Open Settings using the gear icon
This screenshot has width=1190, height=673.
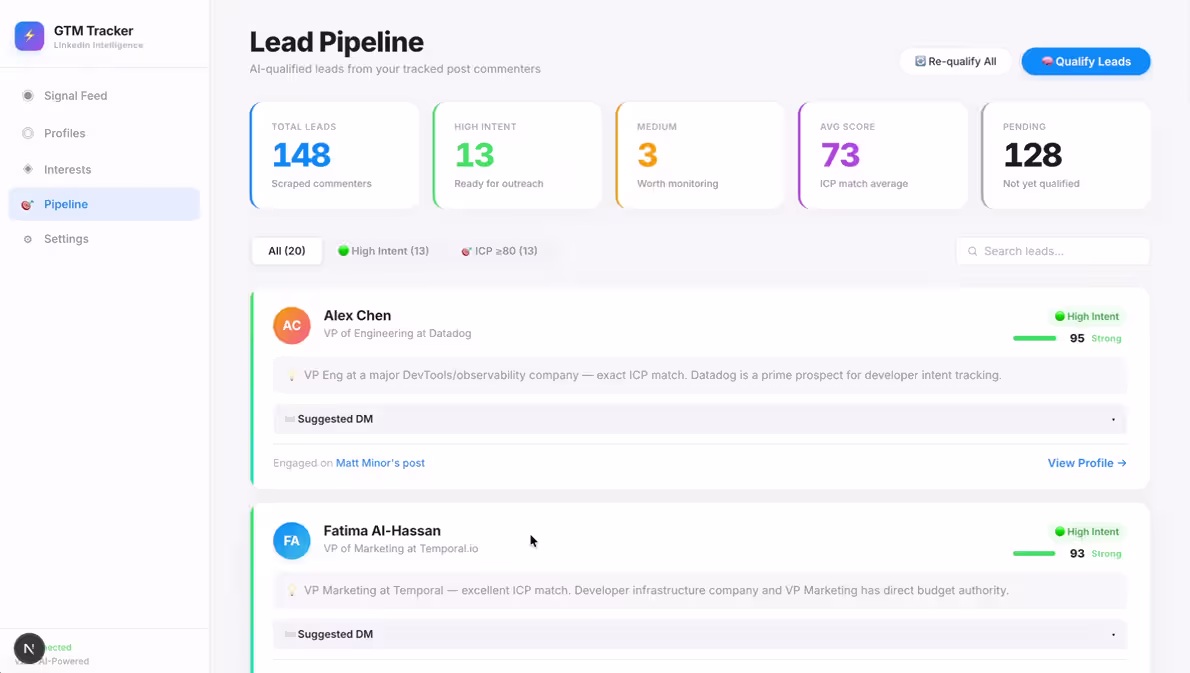(x=27, y=238)
